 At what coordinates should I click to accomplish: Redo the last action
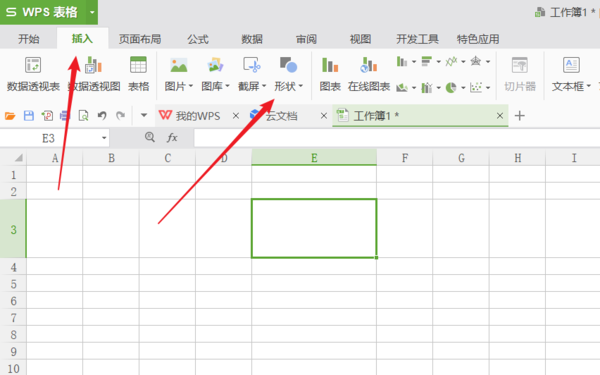121,116
